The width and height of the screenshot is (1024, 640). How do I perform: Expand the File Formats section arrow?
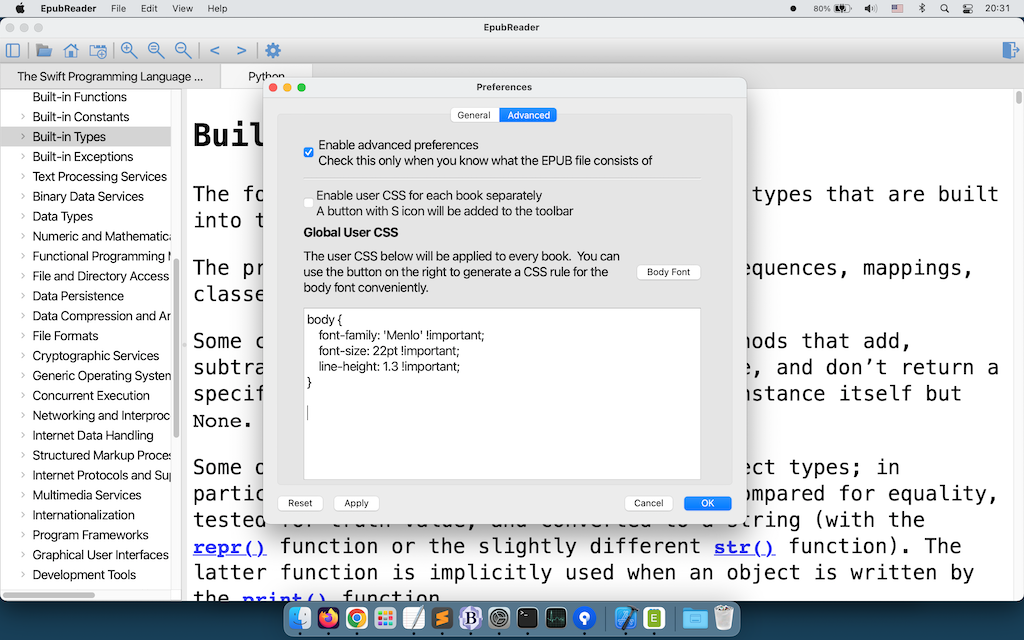click(x=23, y=337)
